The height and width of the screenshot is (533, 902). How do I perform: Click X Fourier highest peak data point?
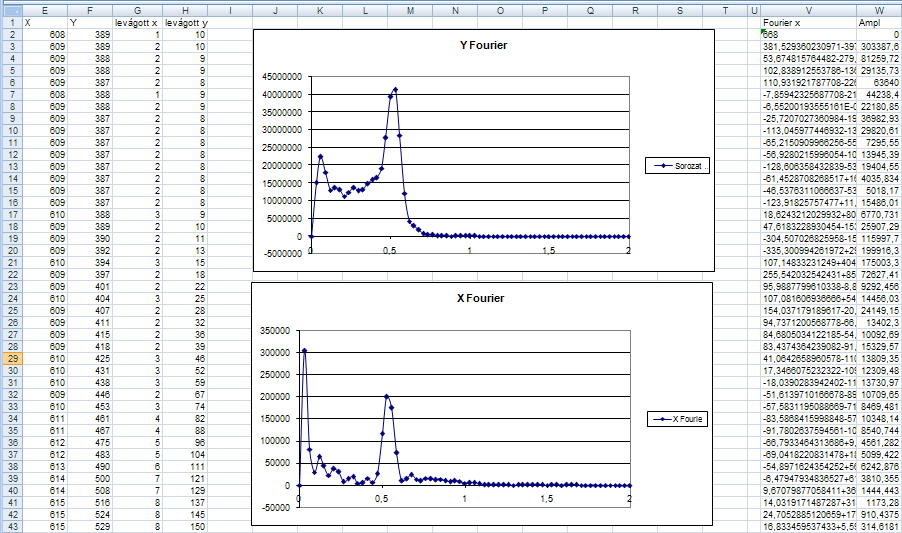click(x=305, y=350)
